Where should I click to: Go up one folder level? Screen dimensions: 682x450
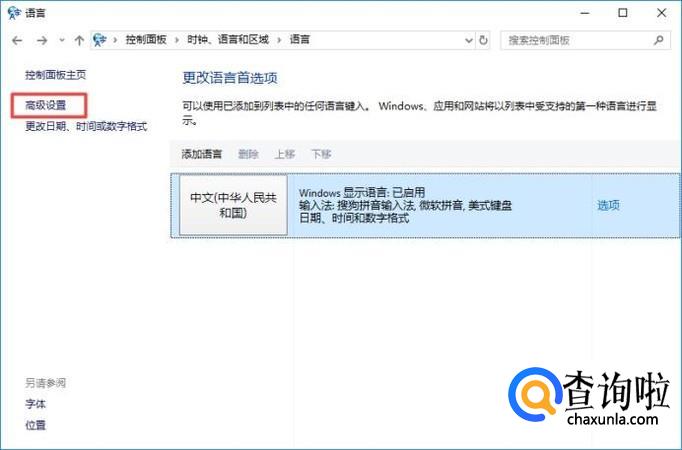(x=79, y=40)
